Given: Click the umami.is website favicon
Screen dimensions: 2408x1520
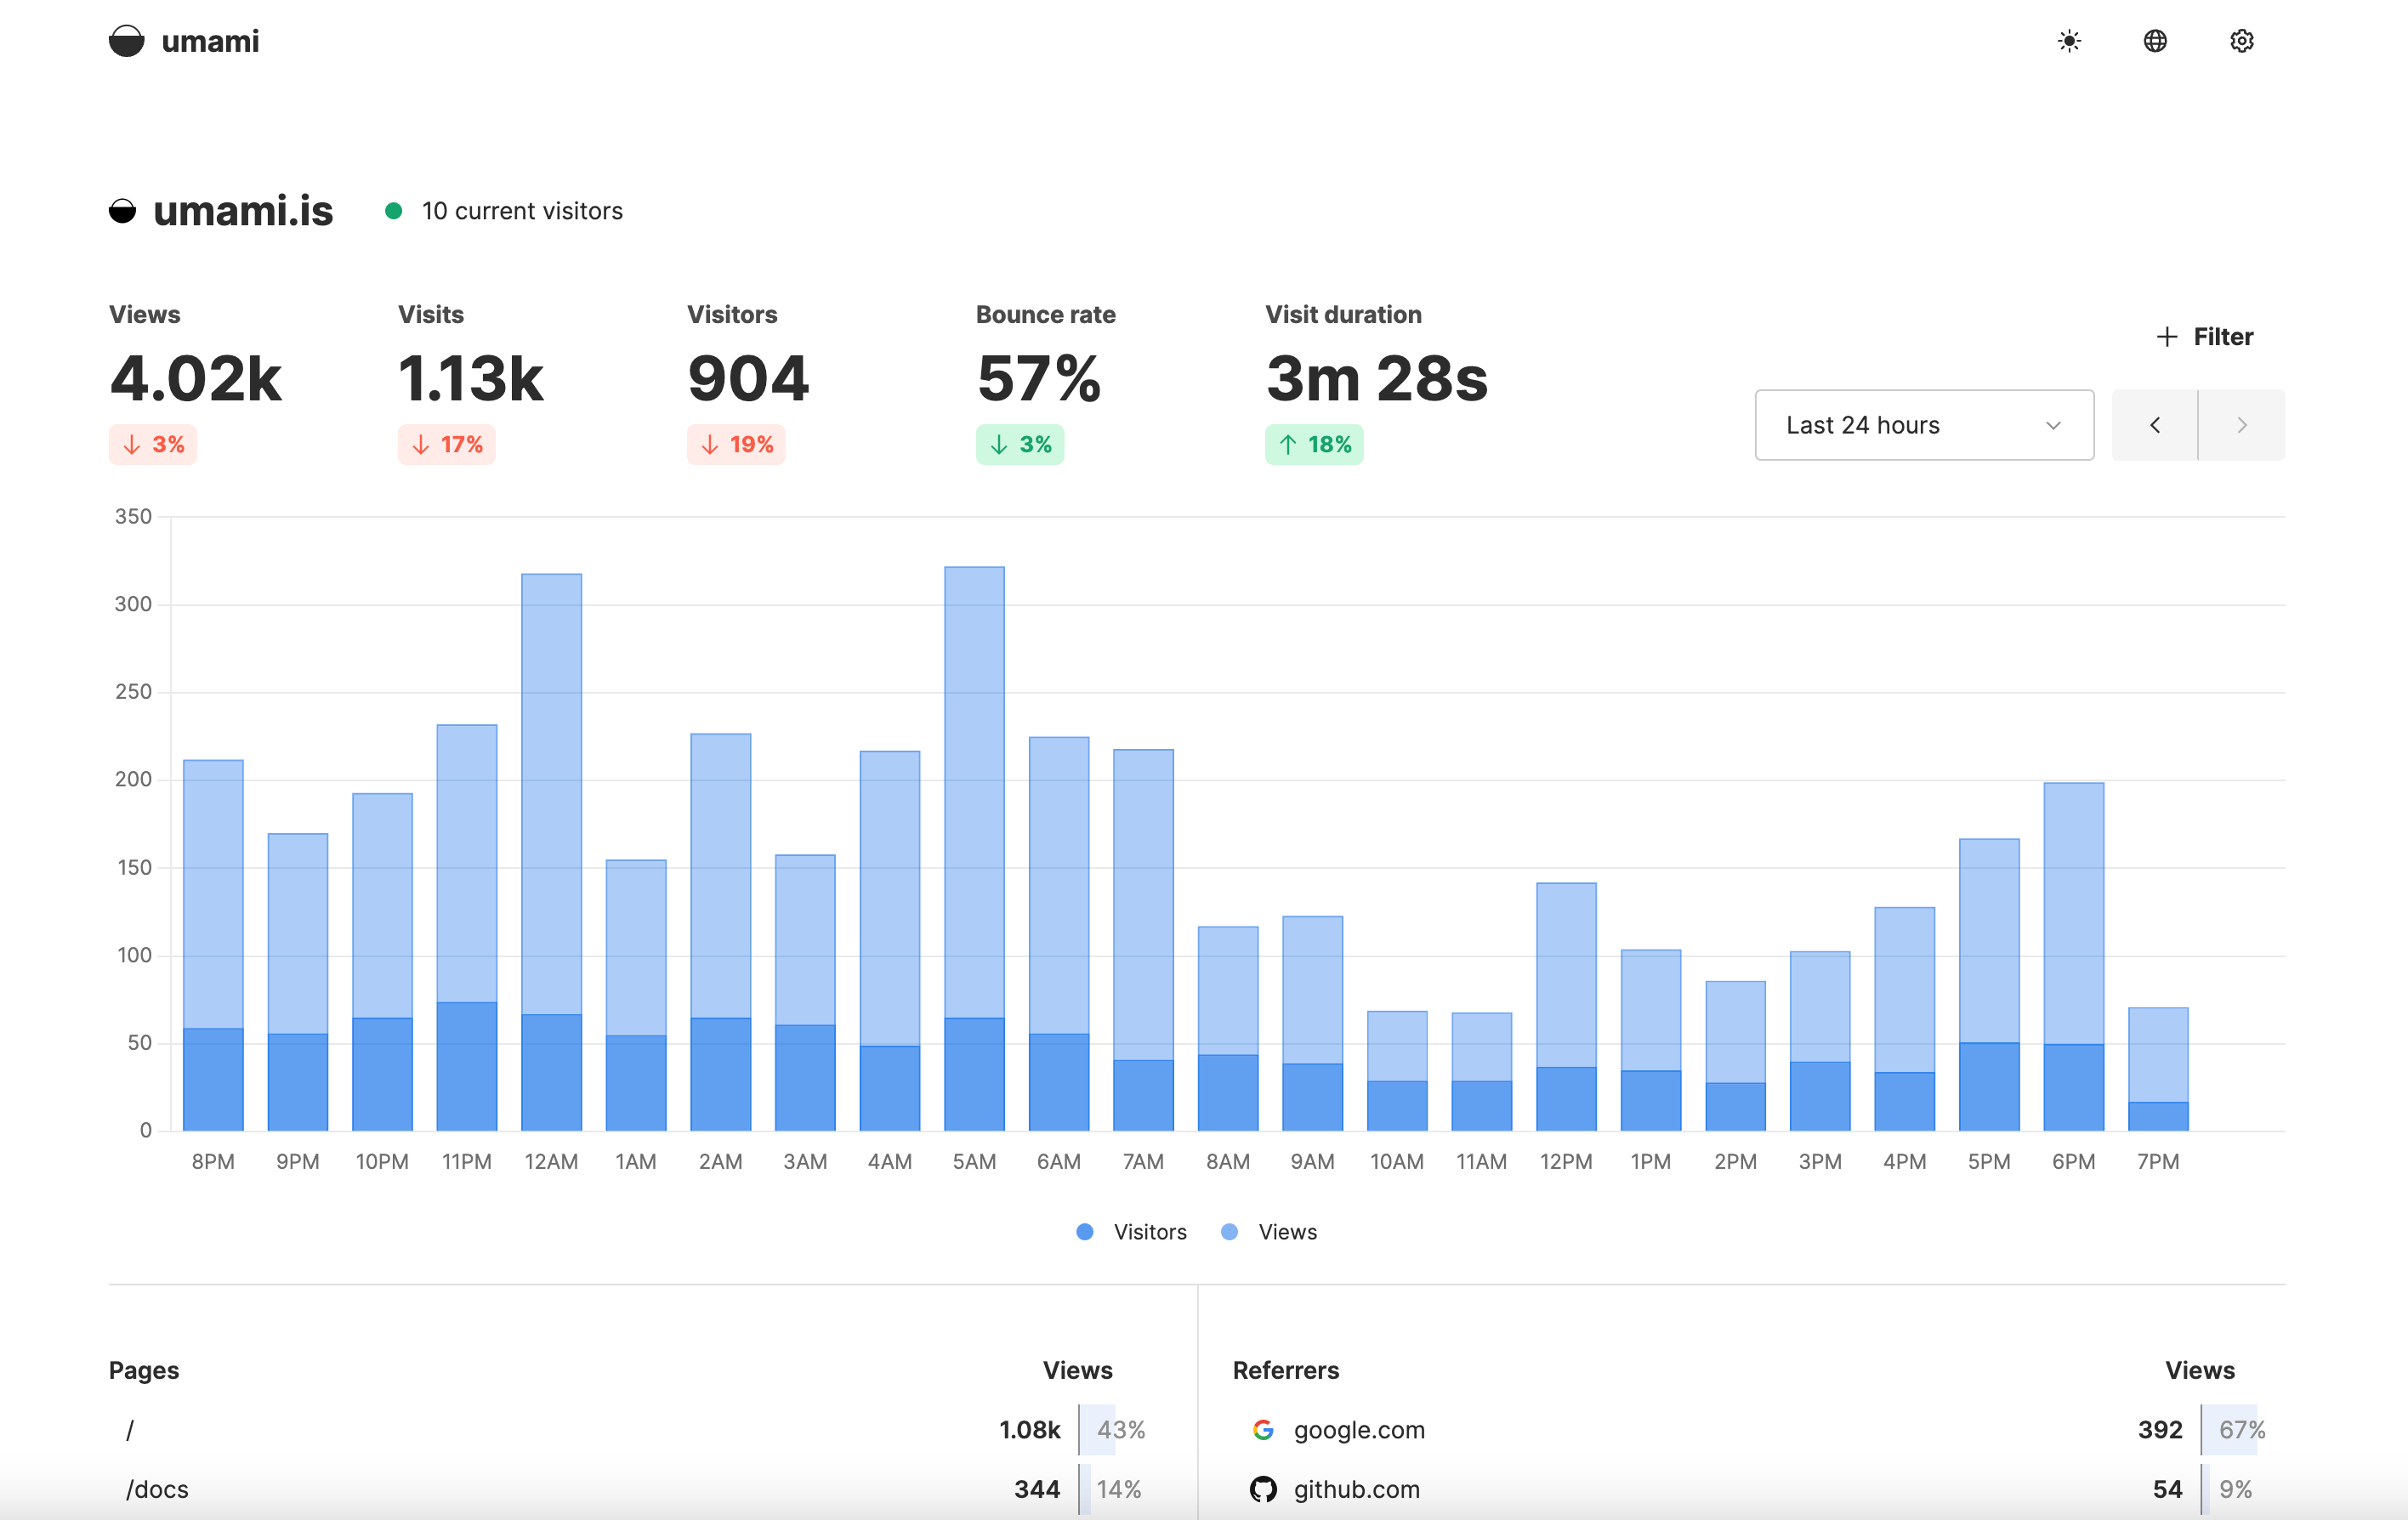Looking at the screenshot, I should coord(122,211).
